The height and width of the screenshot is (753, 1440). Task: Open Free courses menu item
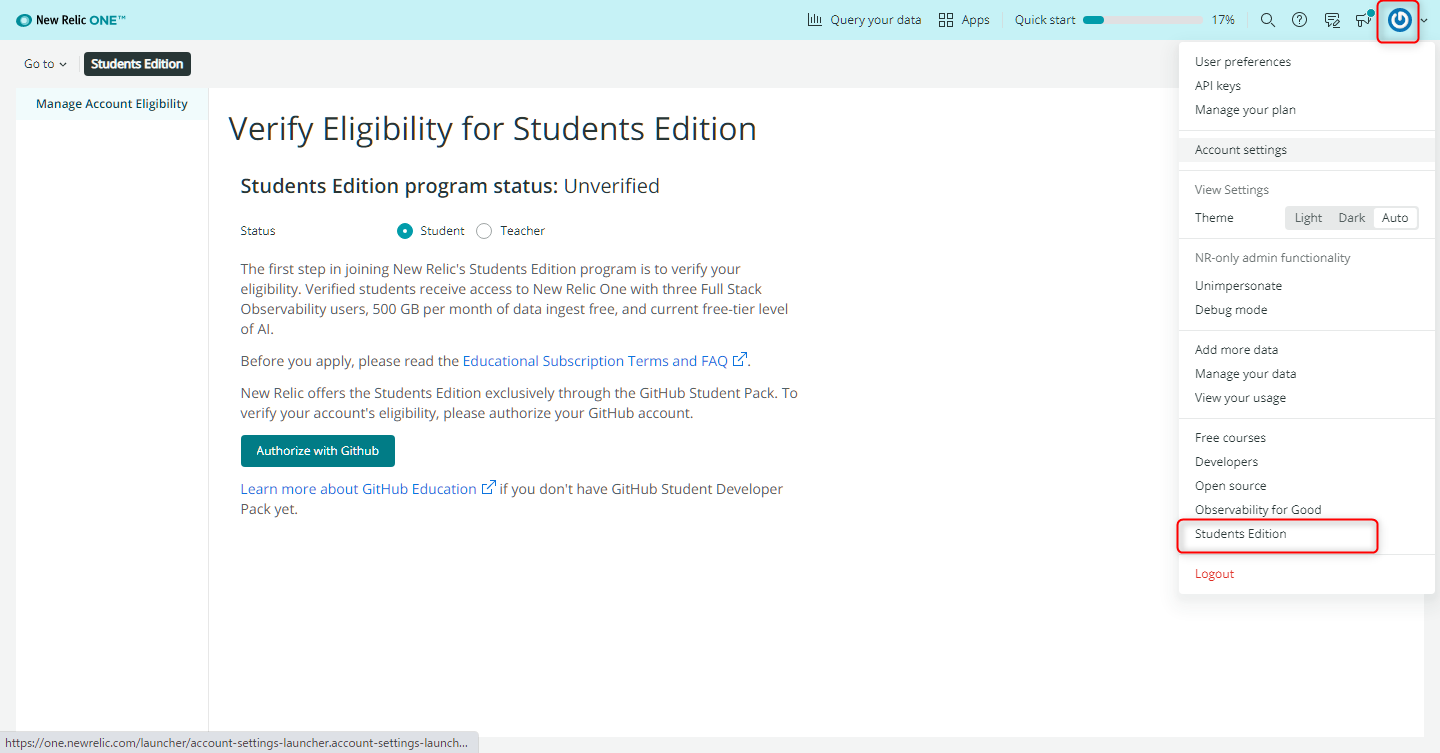click(1230, 438)
